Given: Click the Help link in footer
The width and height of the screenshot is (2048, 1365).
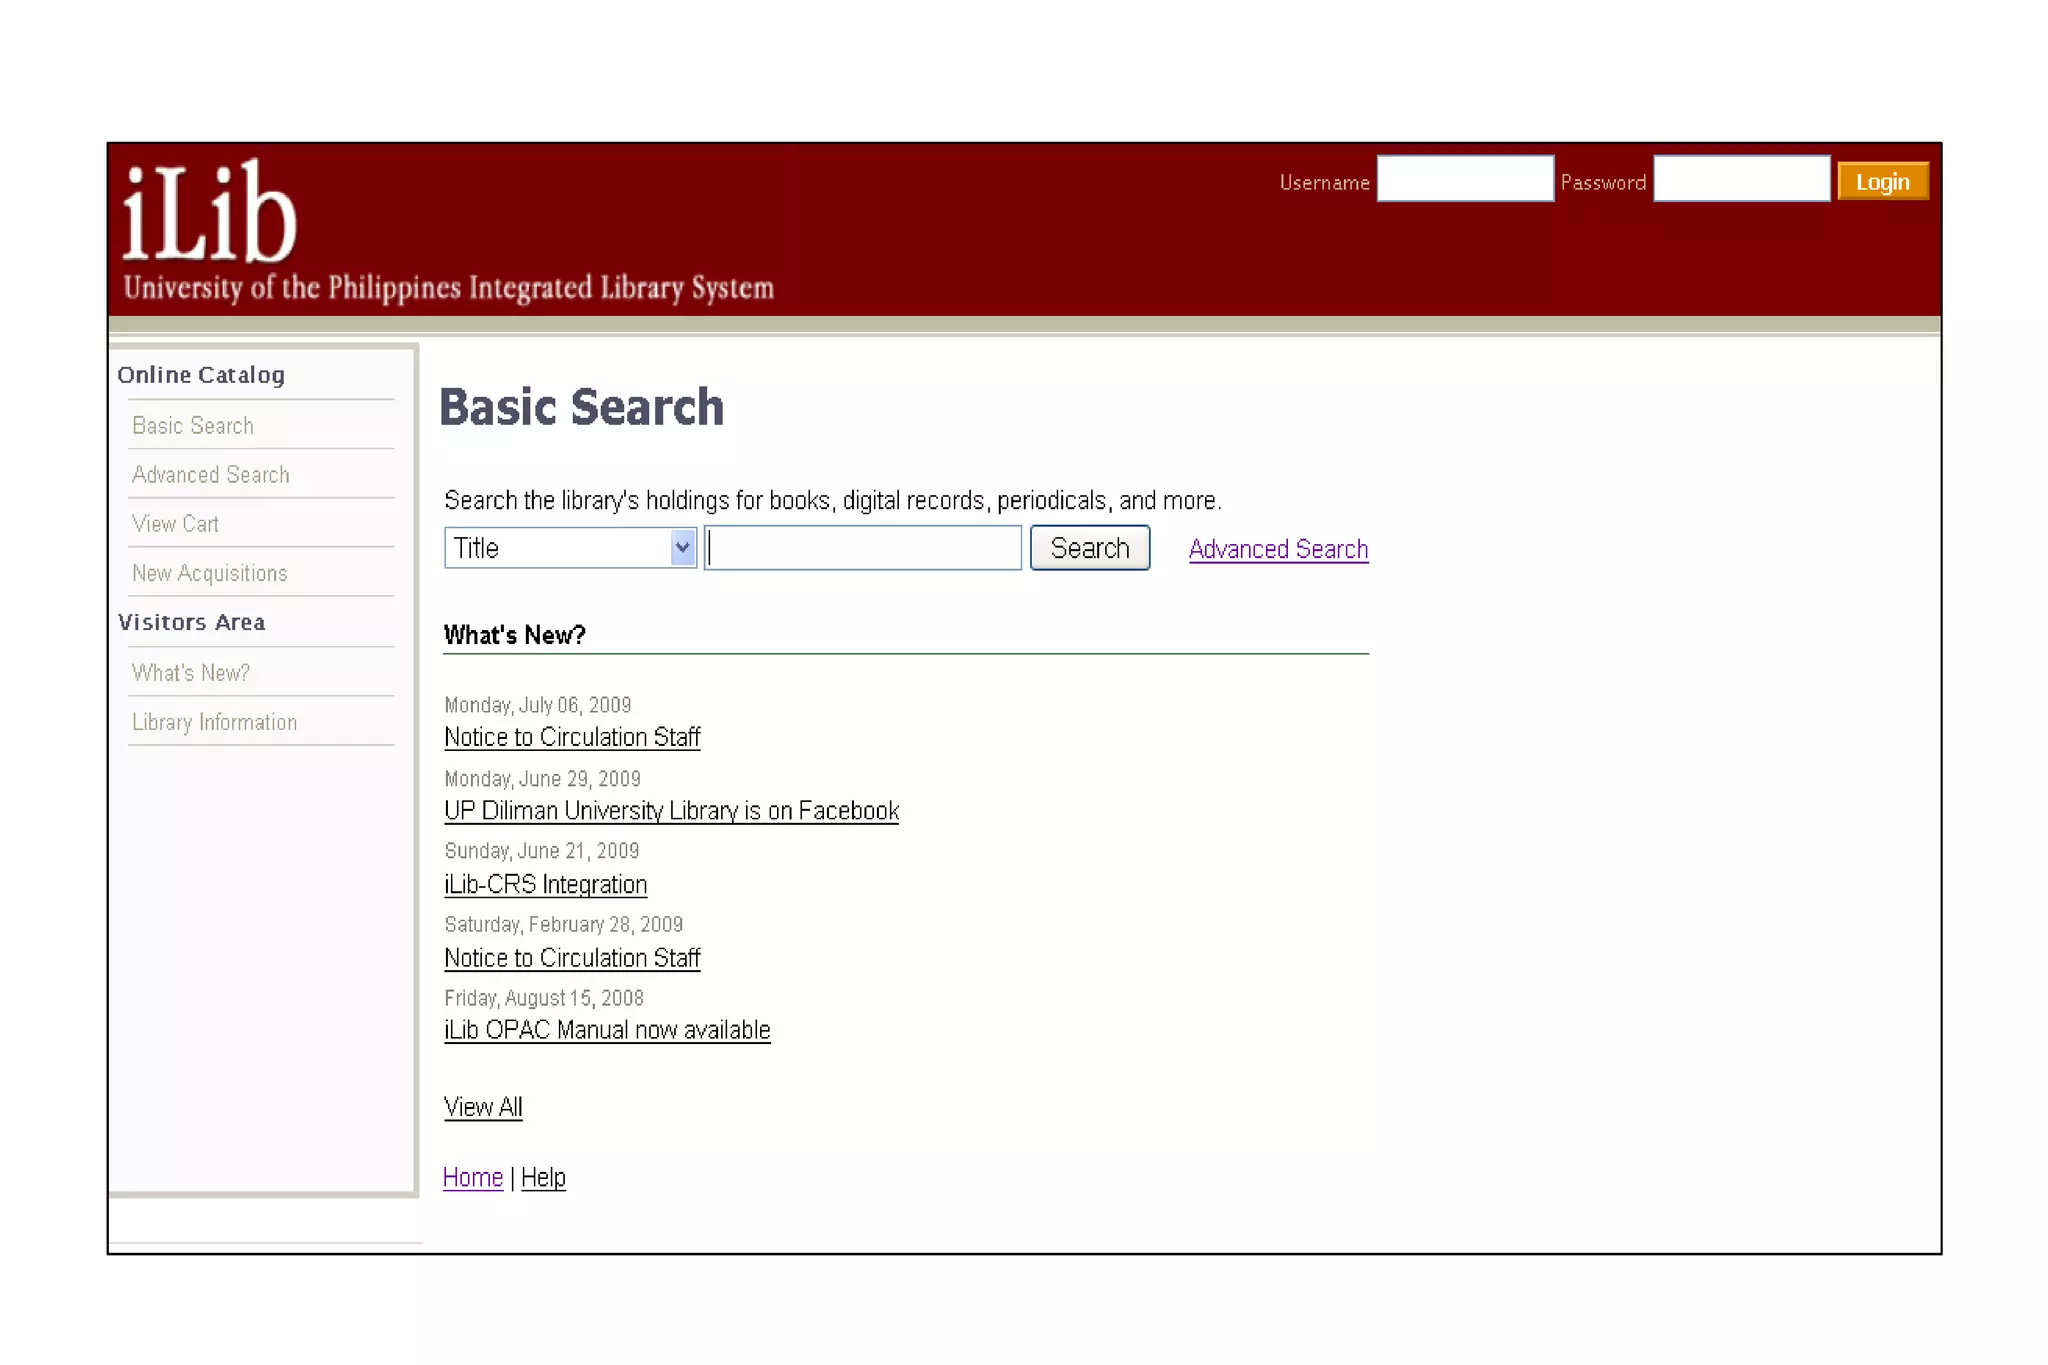Looking at the screenshot, I should click(x=543, y=1178).
